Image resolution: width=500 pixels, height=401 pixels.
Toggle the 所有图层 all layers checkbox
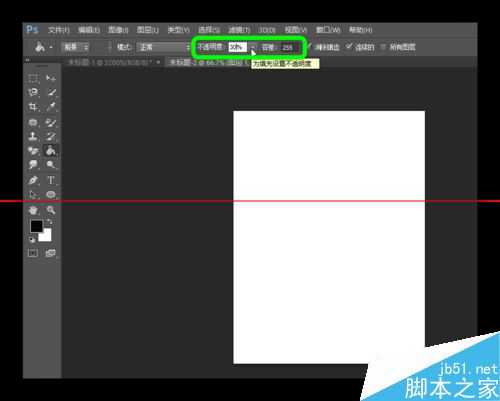pyautogui.click(x=383, y=47)
